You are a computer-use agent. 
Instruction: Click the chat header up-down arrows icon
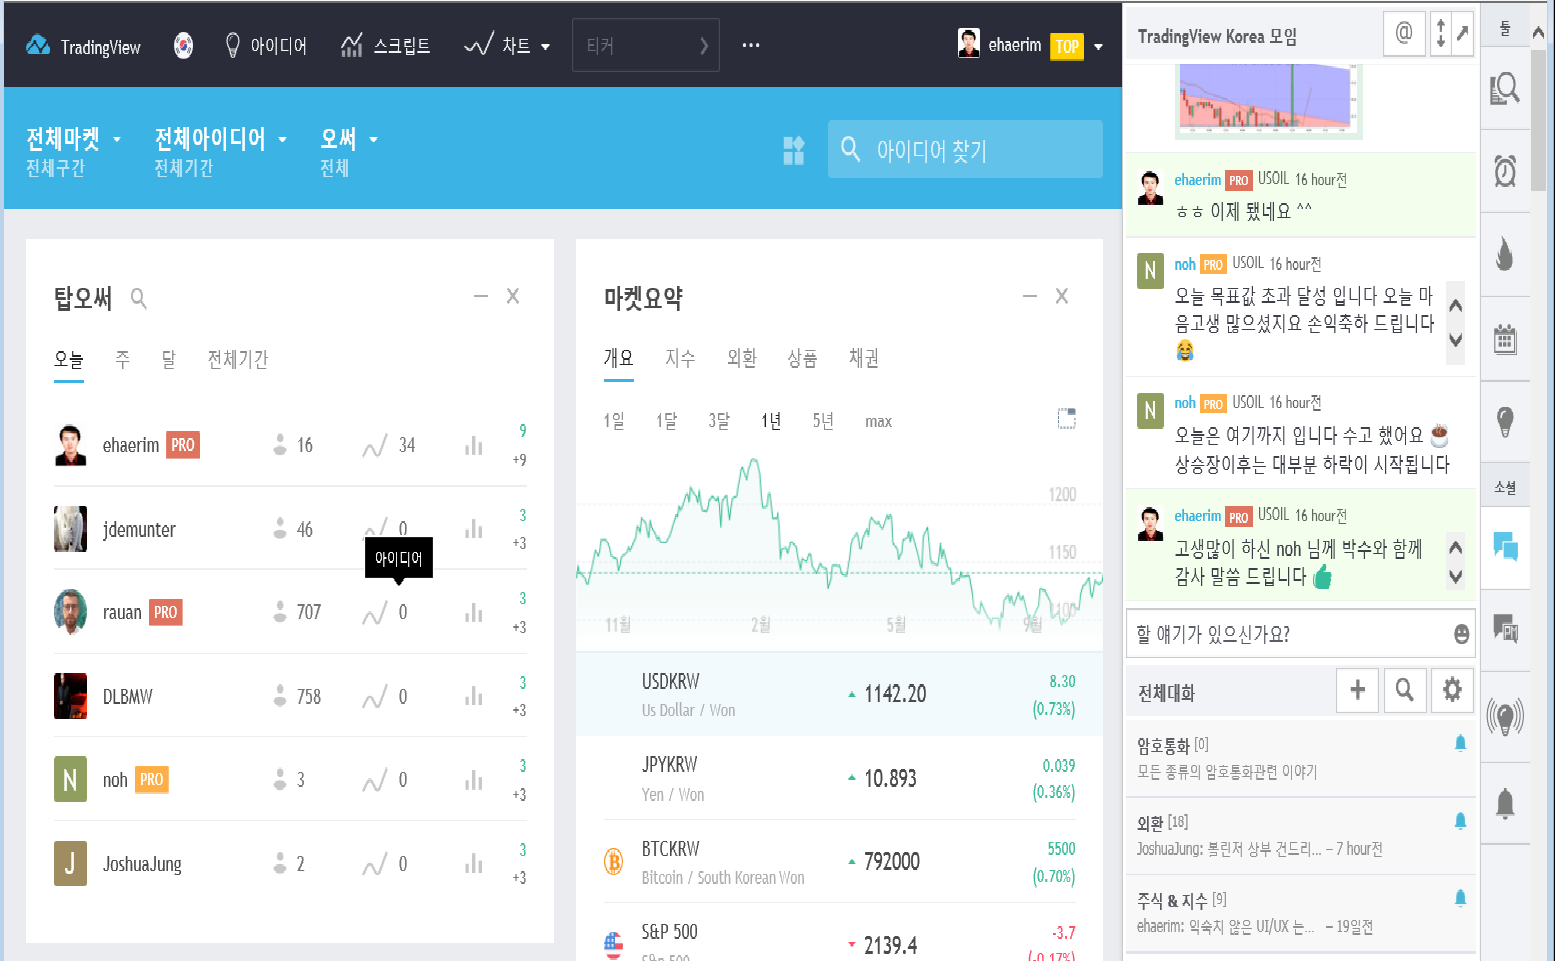1441,33
